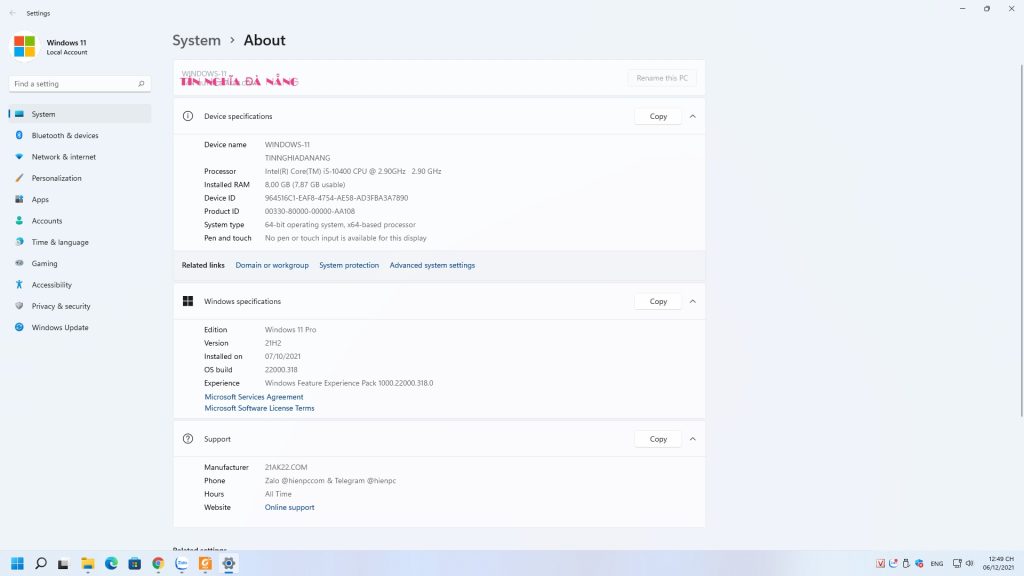The width and height of the screenshot is (1024, 576).
Task: Collapse the Device specifications section
Action: tap(693, 116)
